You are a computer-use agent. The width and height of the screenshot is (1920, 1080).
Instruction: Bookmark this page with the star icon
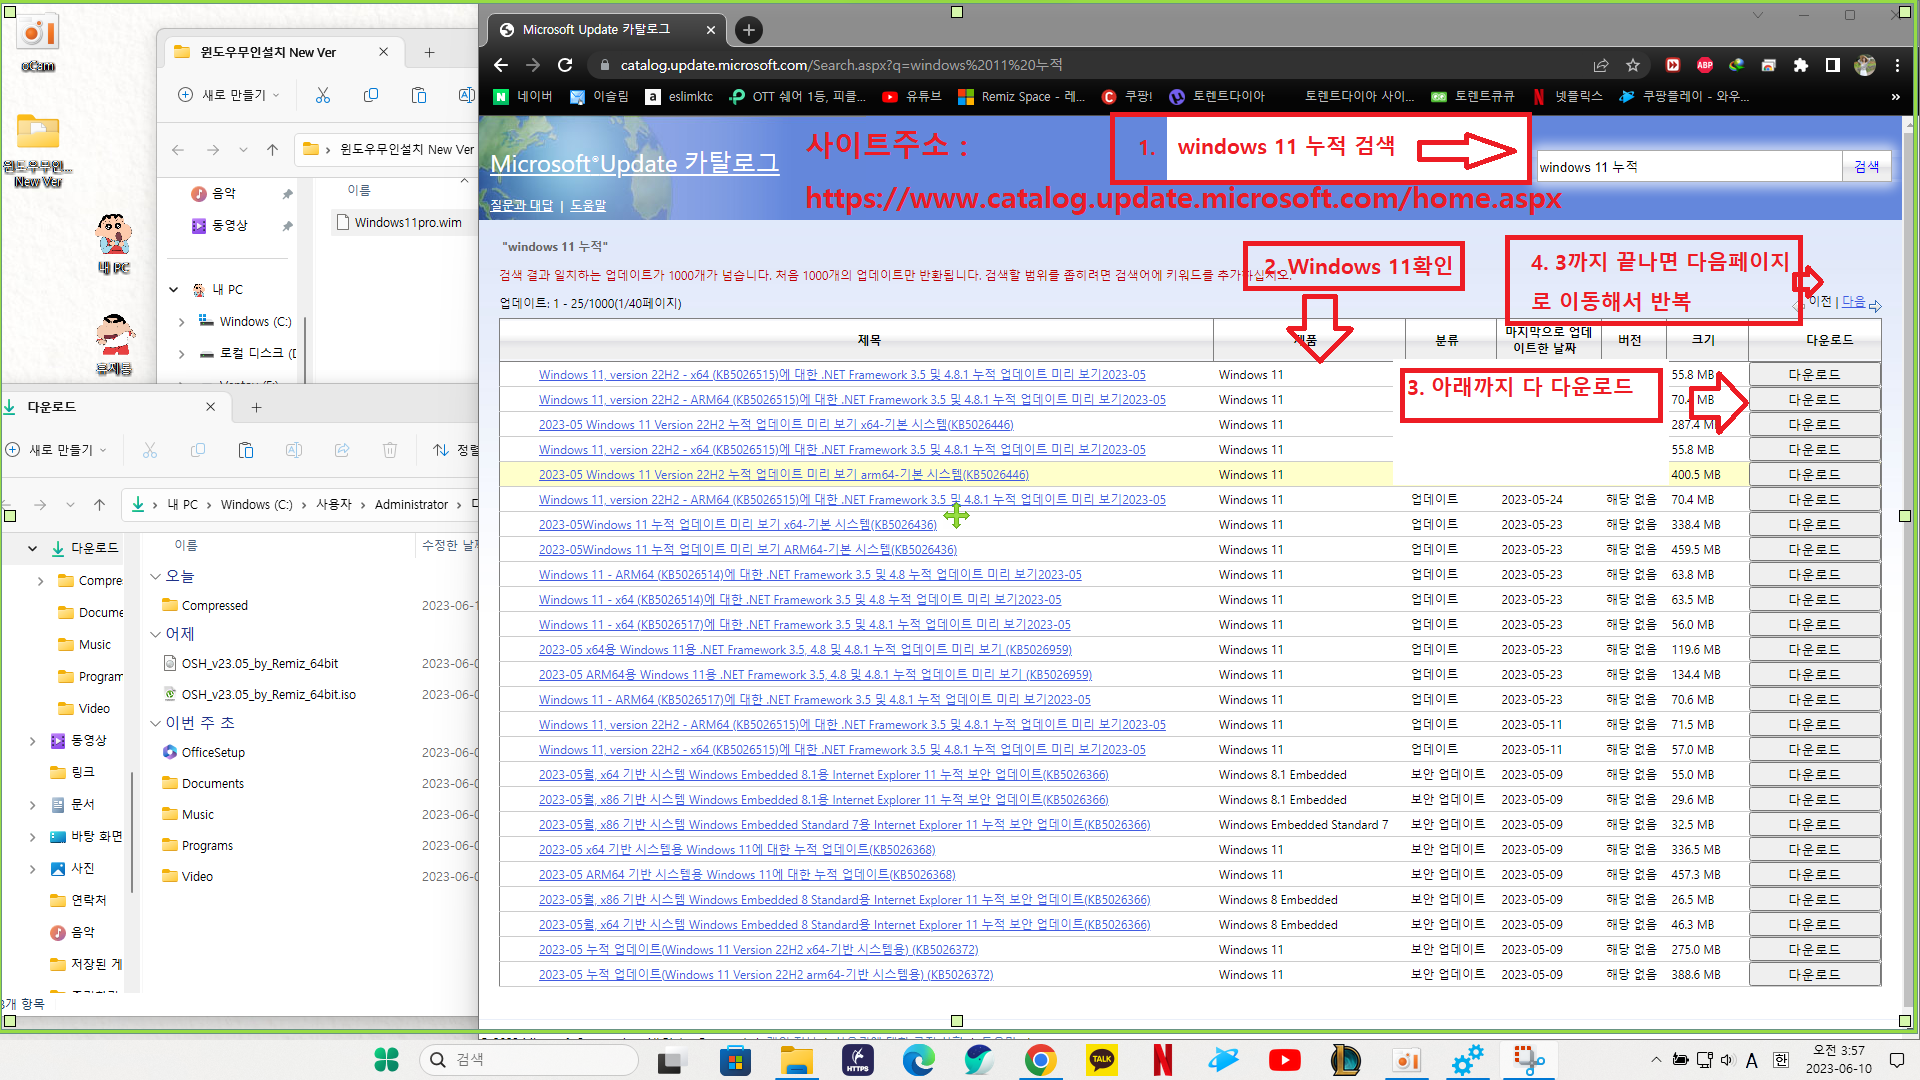1633,65
